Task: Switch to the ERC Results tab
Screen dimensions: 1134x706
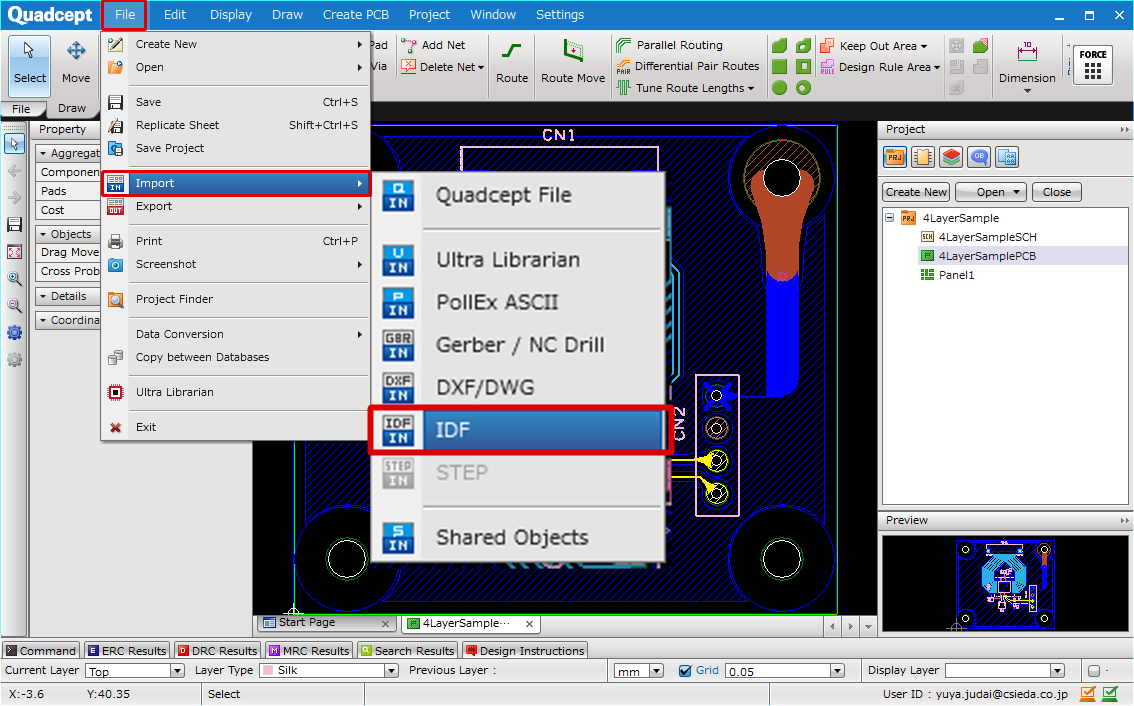Action: (x=127, y=650)
